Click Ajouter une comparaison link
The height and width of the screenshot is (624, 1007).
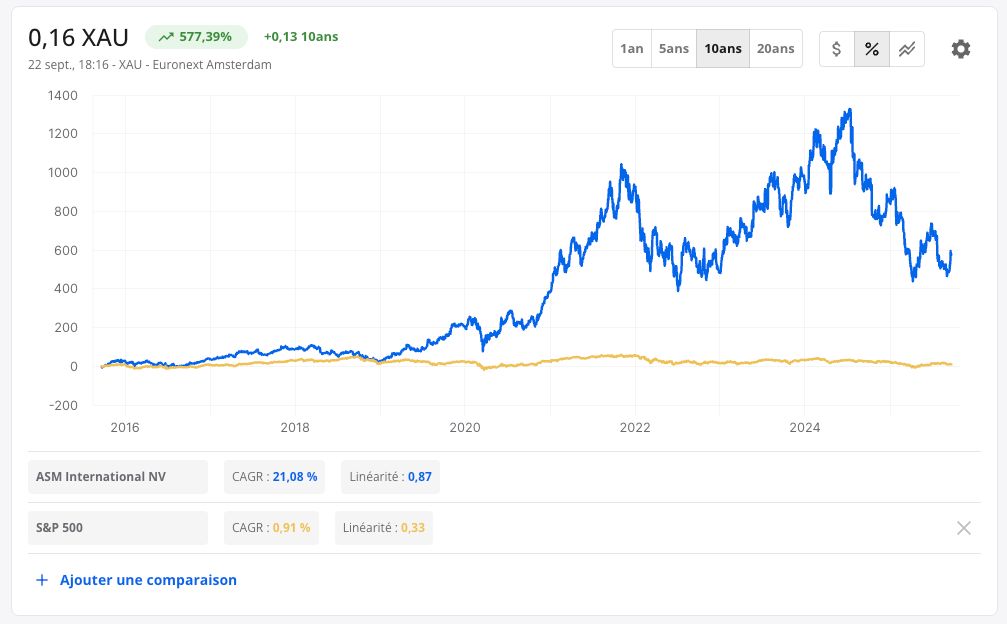[x=148, y=580]
